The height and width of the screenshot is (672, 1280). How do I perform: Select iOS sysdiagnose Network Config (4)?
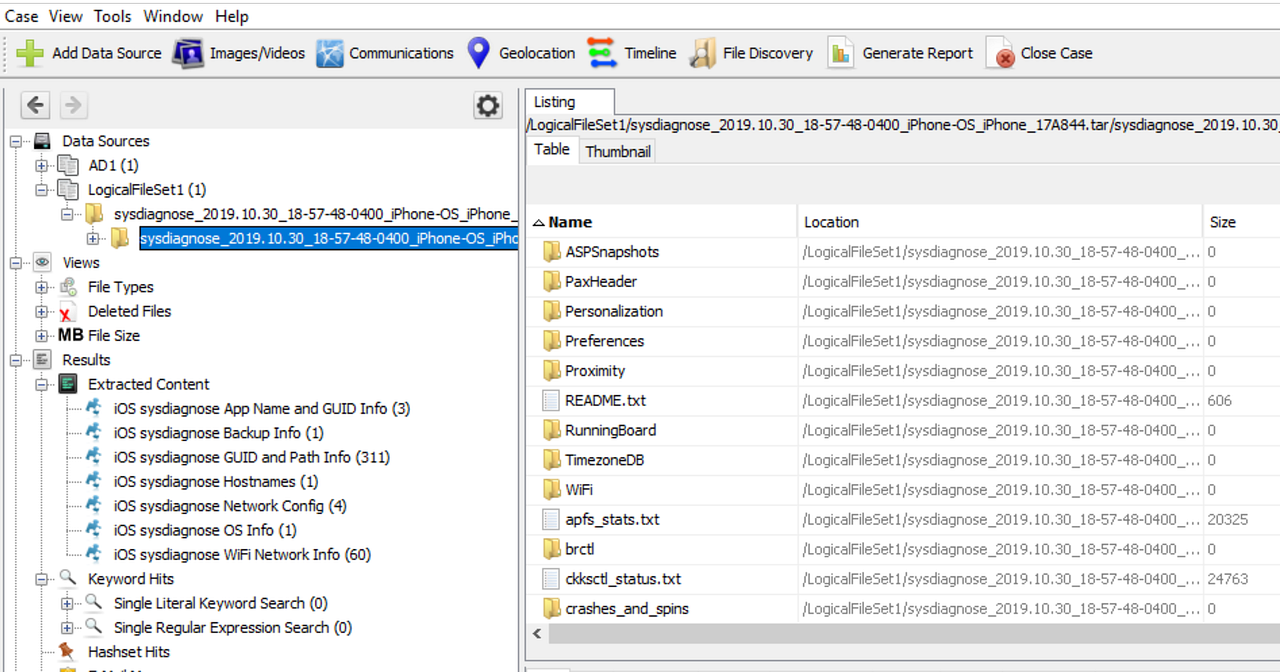230,506
